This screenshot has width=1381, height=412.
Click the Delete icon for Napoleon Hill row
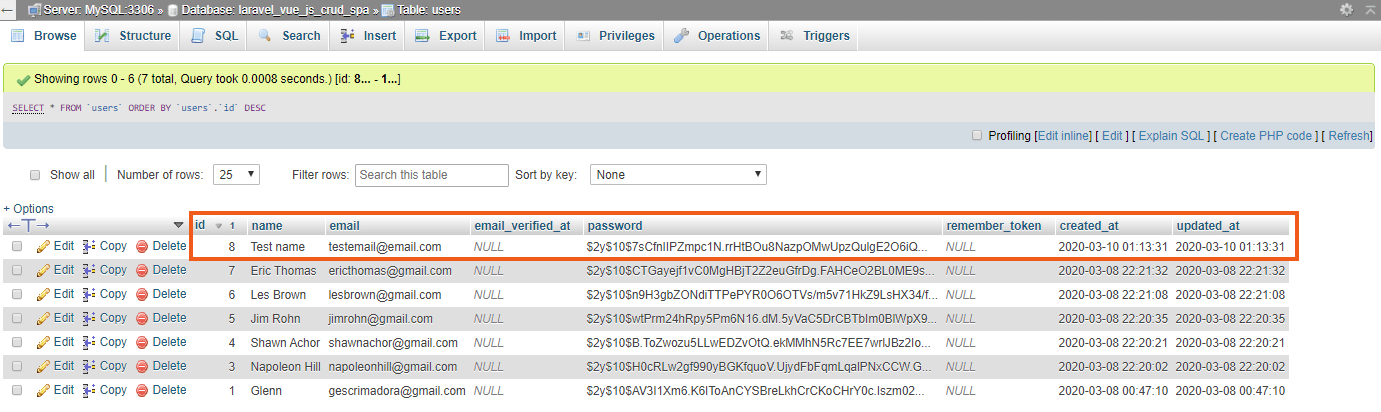(142, 366)
